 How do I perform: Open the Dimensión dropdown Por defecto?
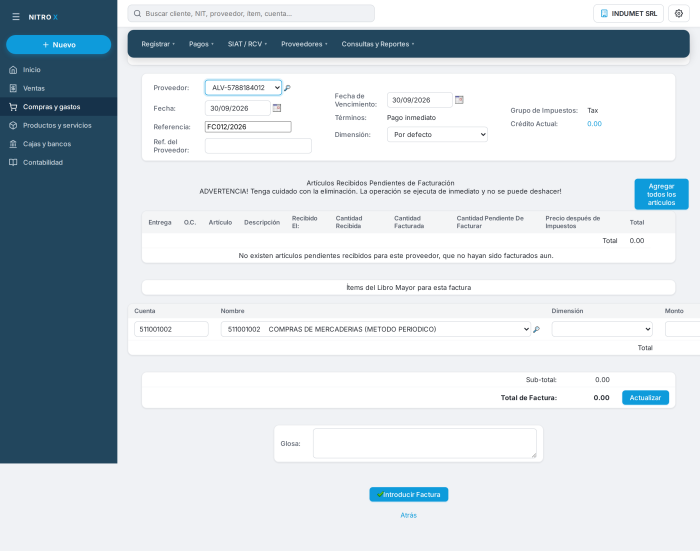click(x=438, y=134)
